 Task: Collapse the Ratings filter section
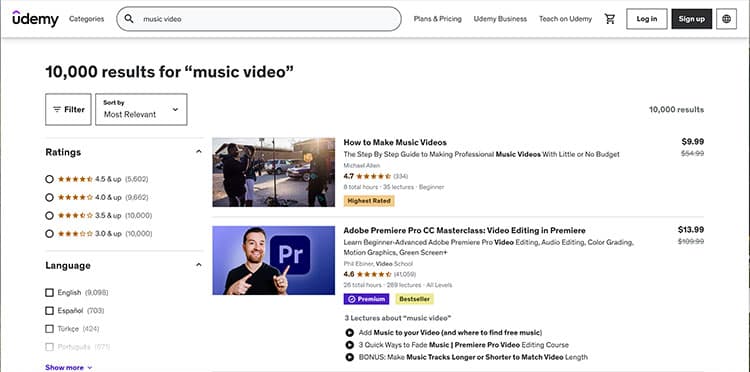click(x=199, y=152)
